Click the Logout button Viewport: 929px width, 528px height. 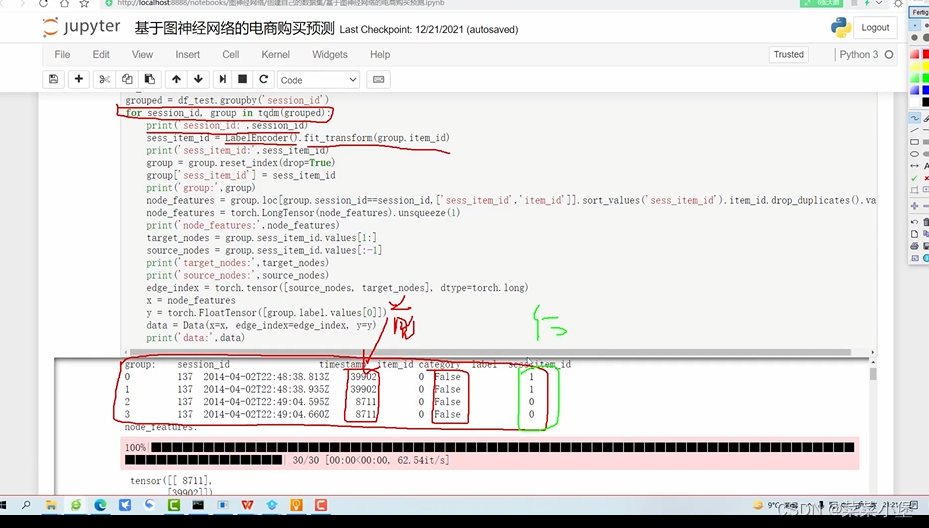[875, 27]
